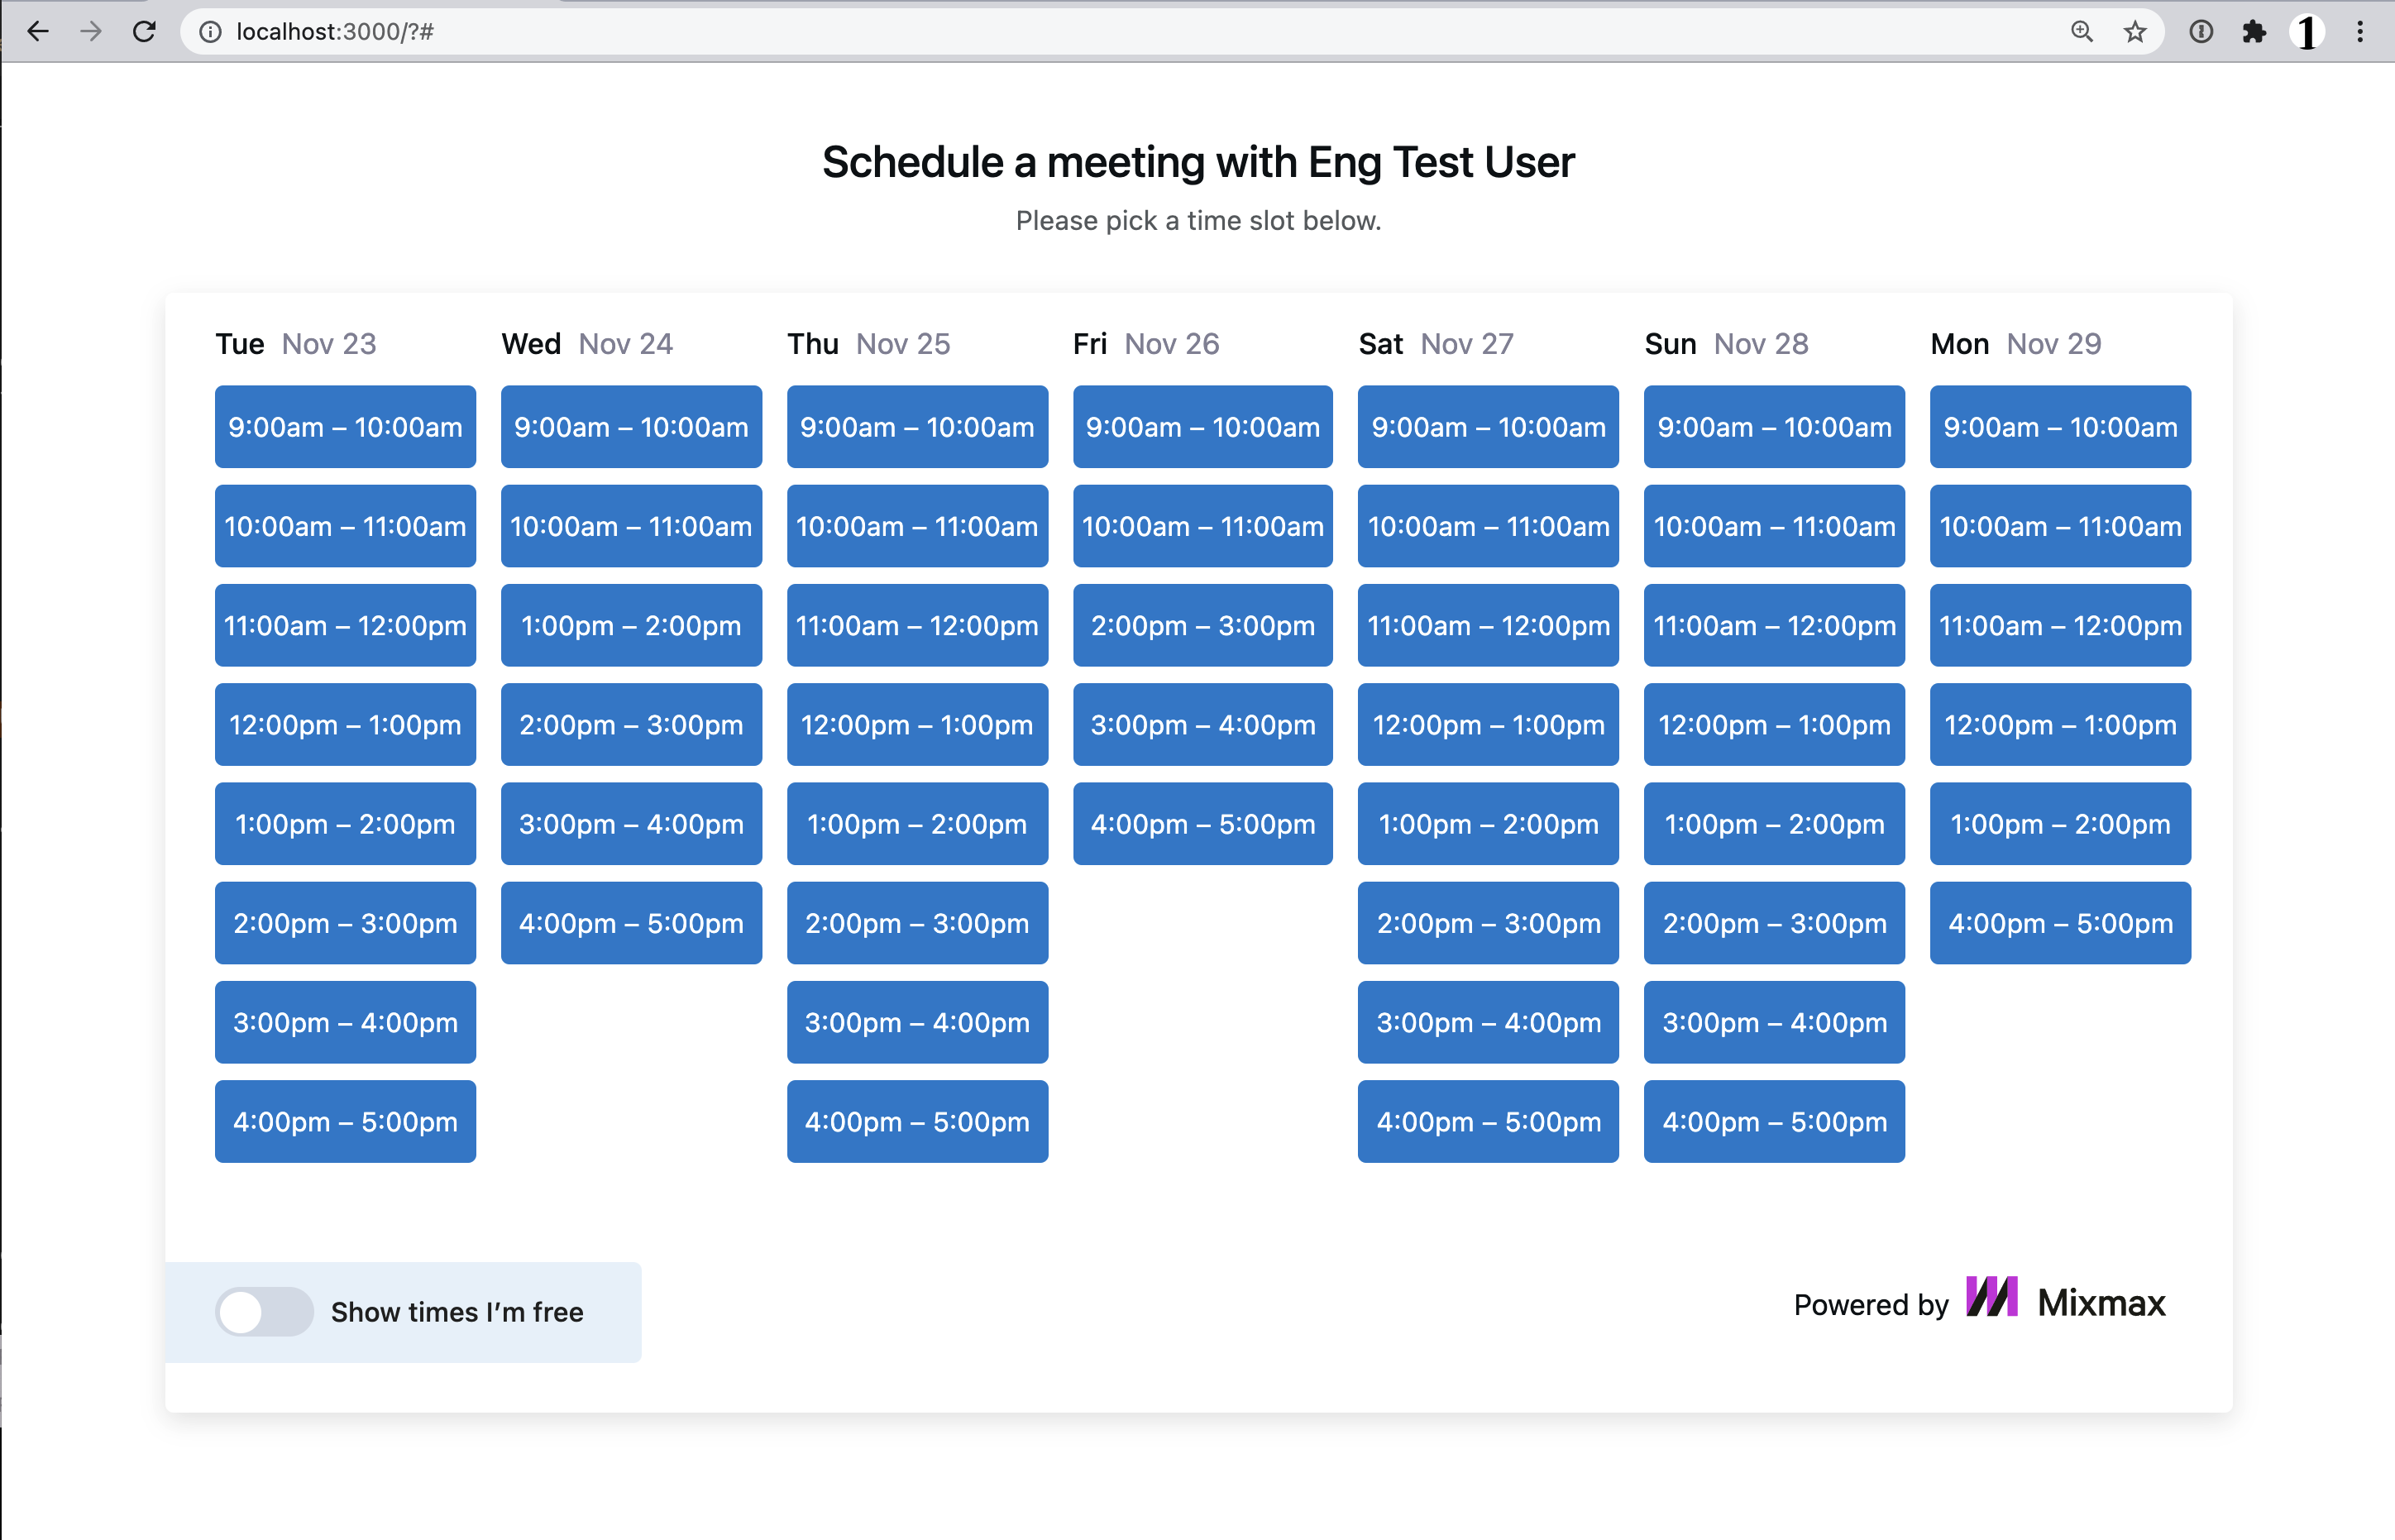The image size is (2395, 1540).
Task: Click the zoom magnifier icon in address bar
Action: (x=2081, y=32)
